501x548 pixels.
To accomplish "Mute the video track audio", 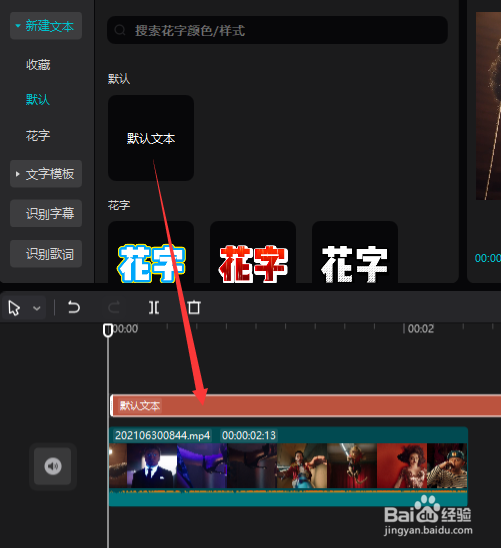I will (53, 466).
